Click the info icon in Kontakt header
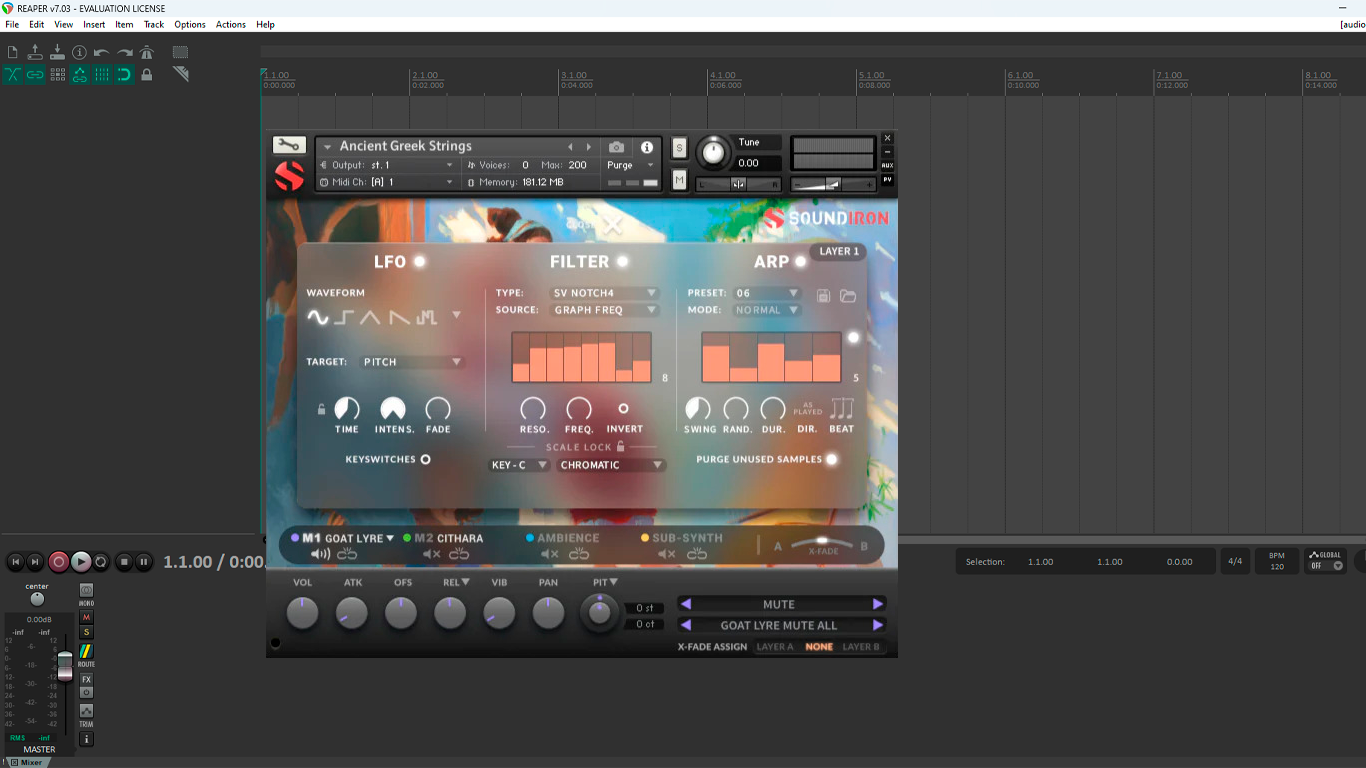Image resolution: width=1366 pixels, height=768 pixels. (647, 147)
